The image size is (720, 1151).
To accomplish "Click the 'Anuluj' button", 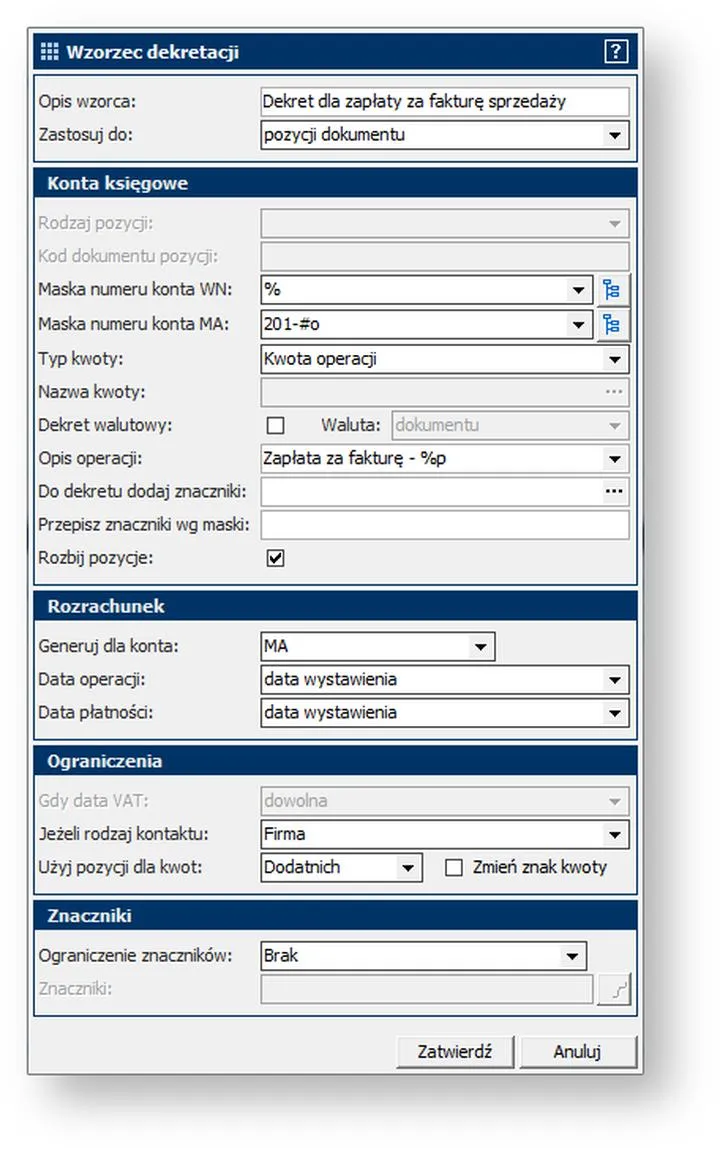I will coord(576,1052).
